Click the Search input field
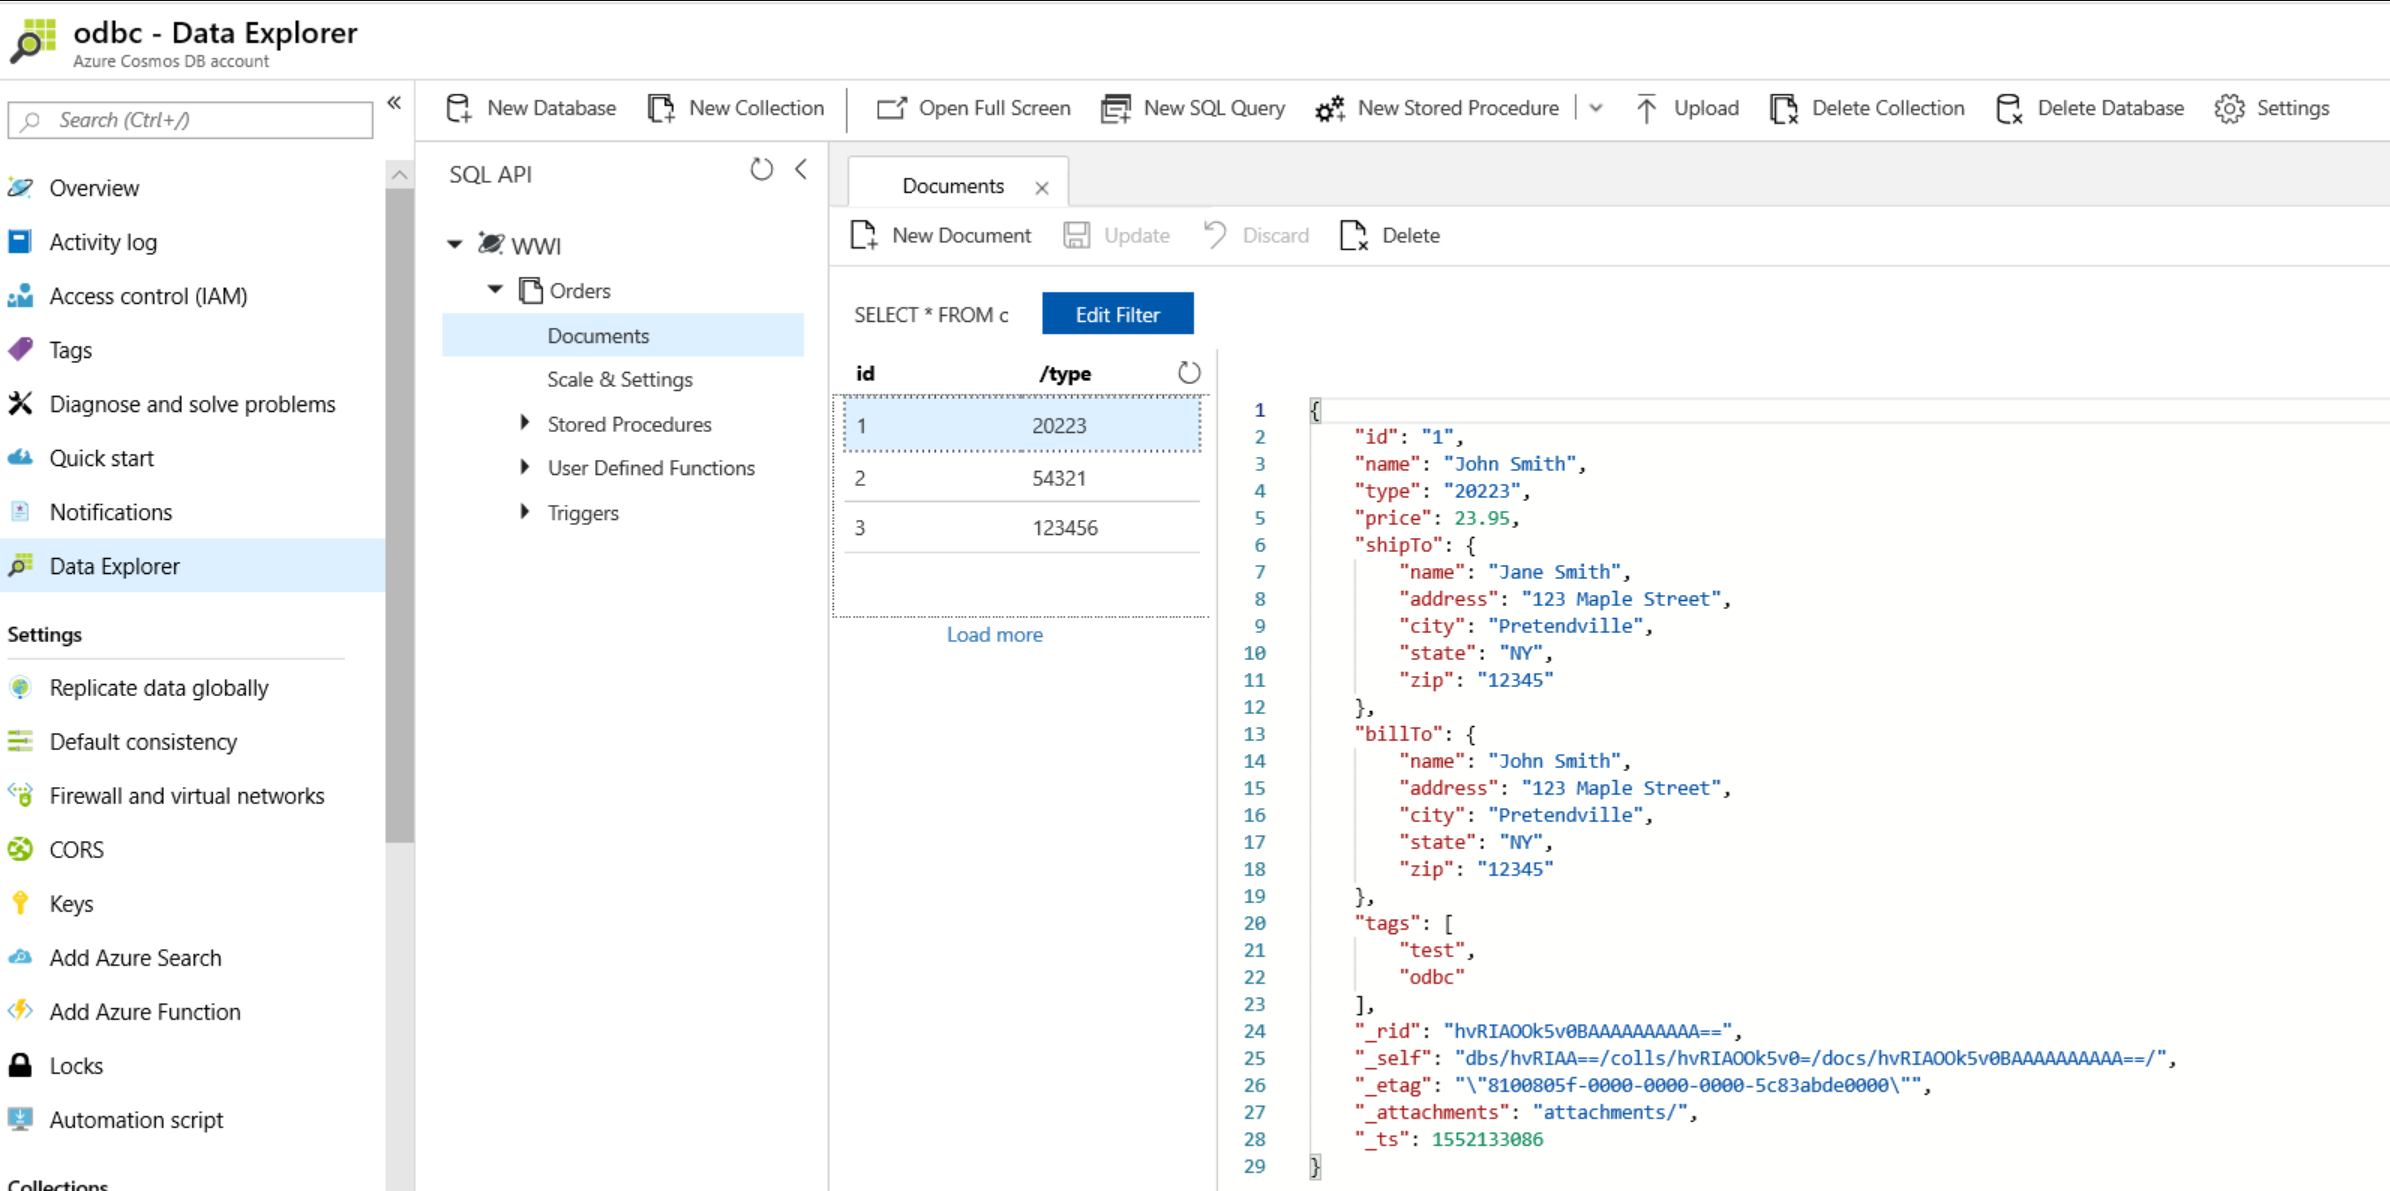 pos(190,120)
